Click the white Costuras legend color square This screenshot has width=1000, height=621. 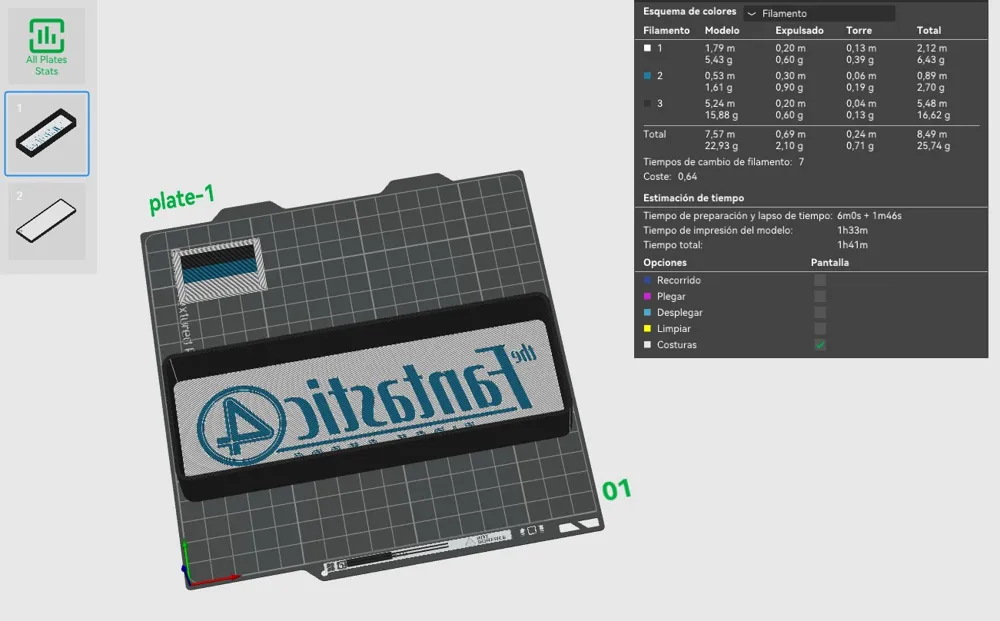tap(647, 345)
